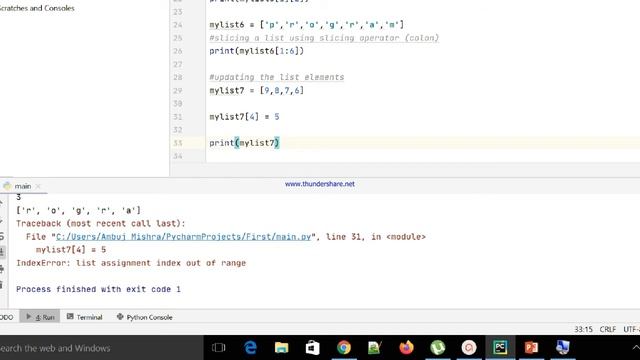640x360 pixels.
Task: Toggle scroll to end in Run console
Action: [2, 252]
